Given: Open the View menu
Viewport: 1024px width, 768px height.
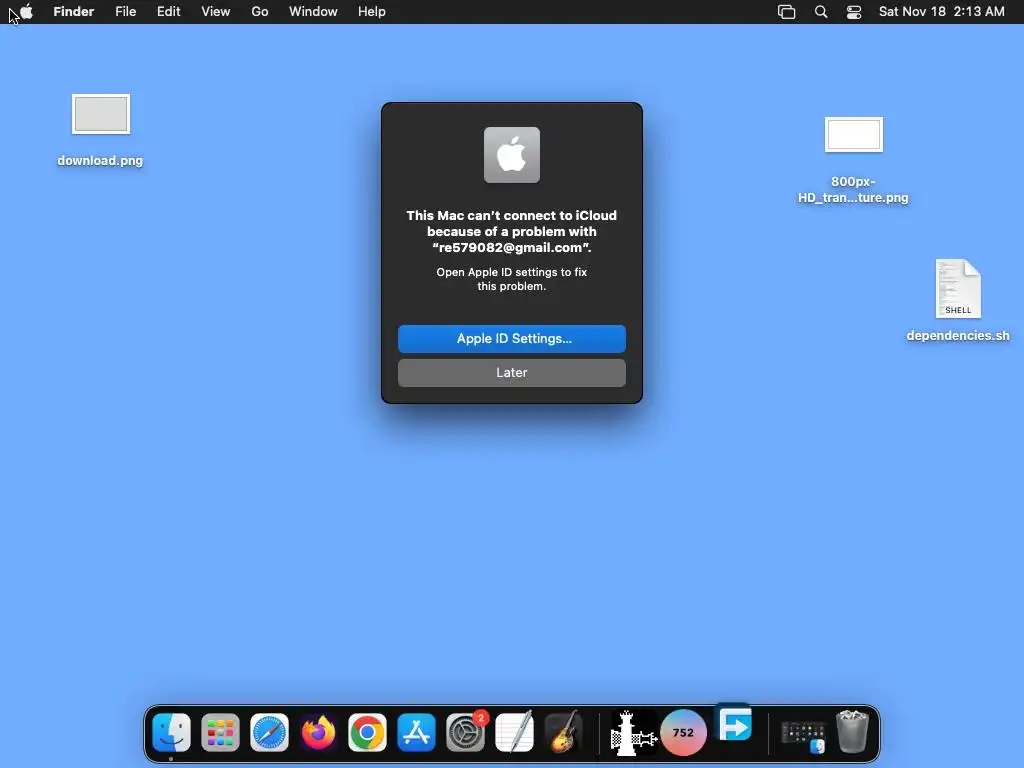Looking at the screenshot, I should point(216,12).
